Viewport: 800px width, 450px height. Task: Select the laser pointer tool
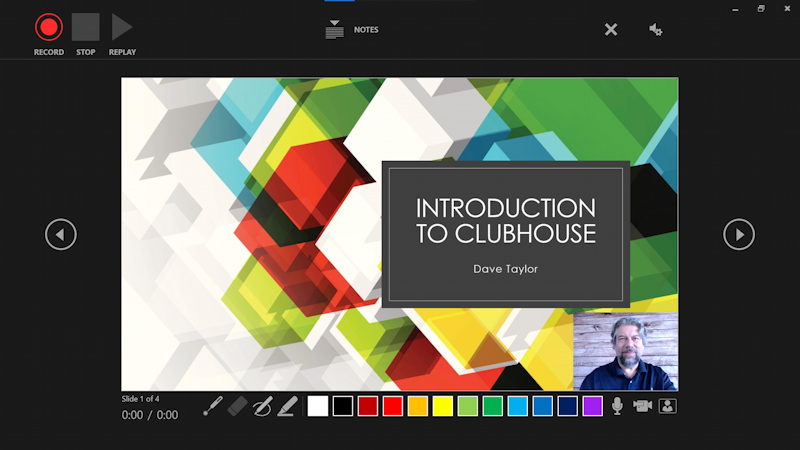click(212, 406)
